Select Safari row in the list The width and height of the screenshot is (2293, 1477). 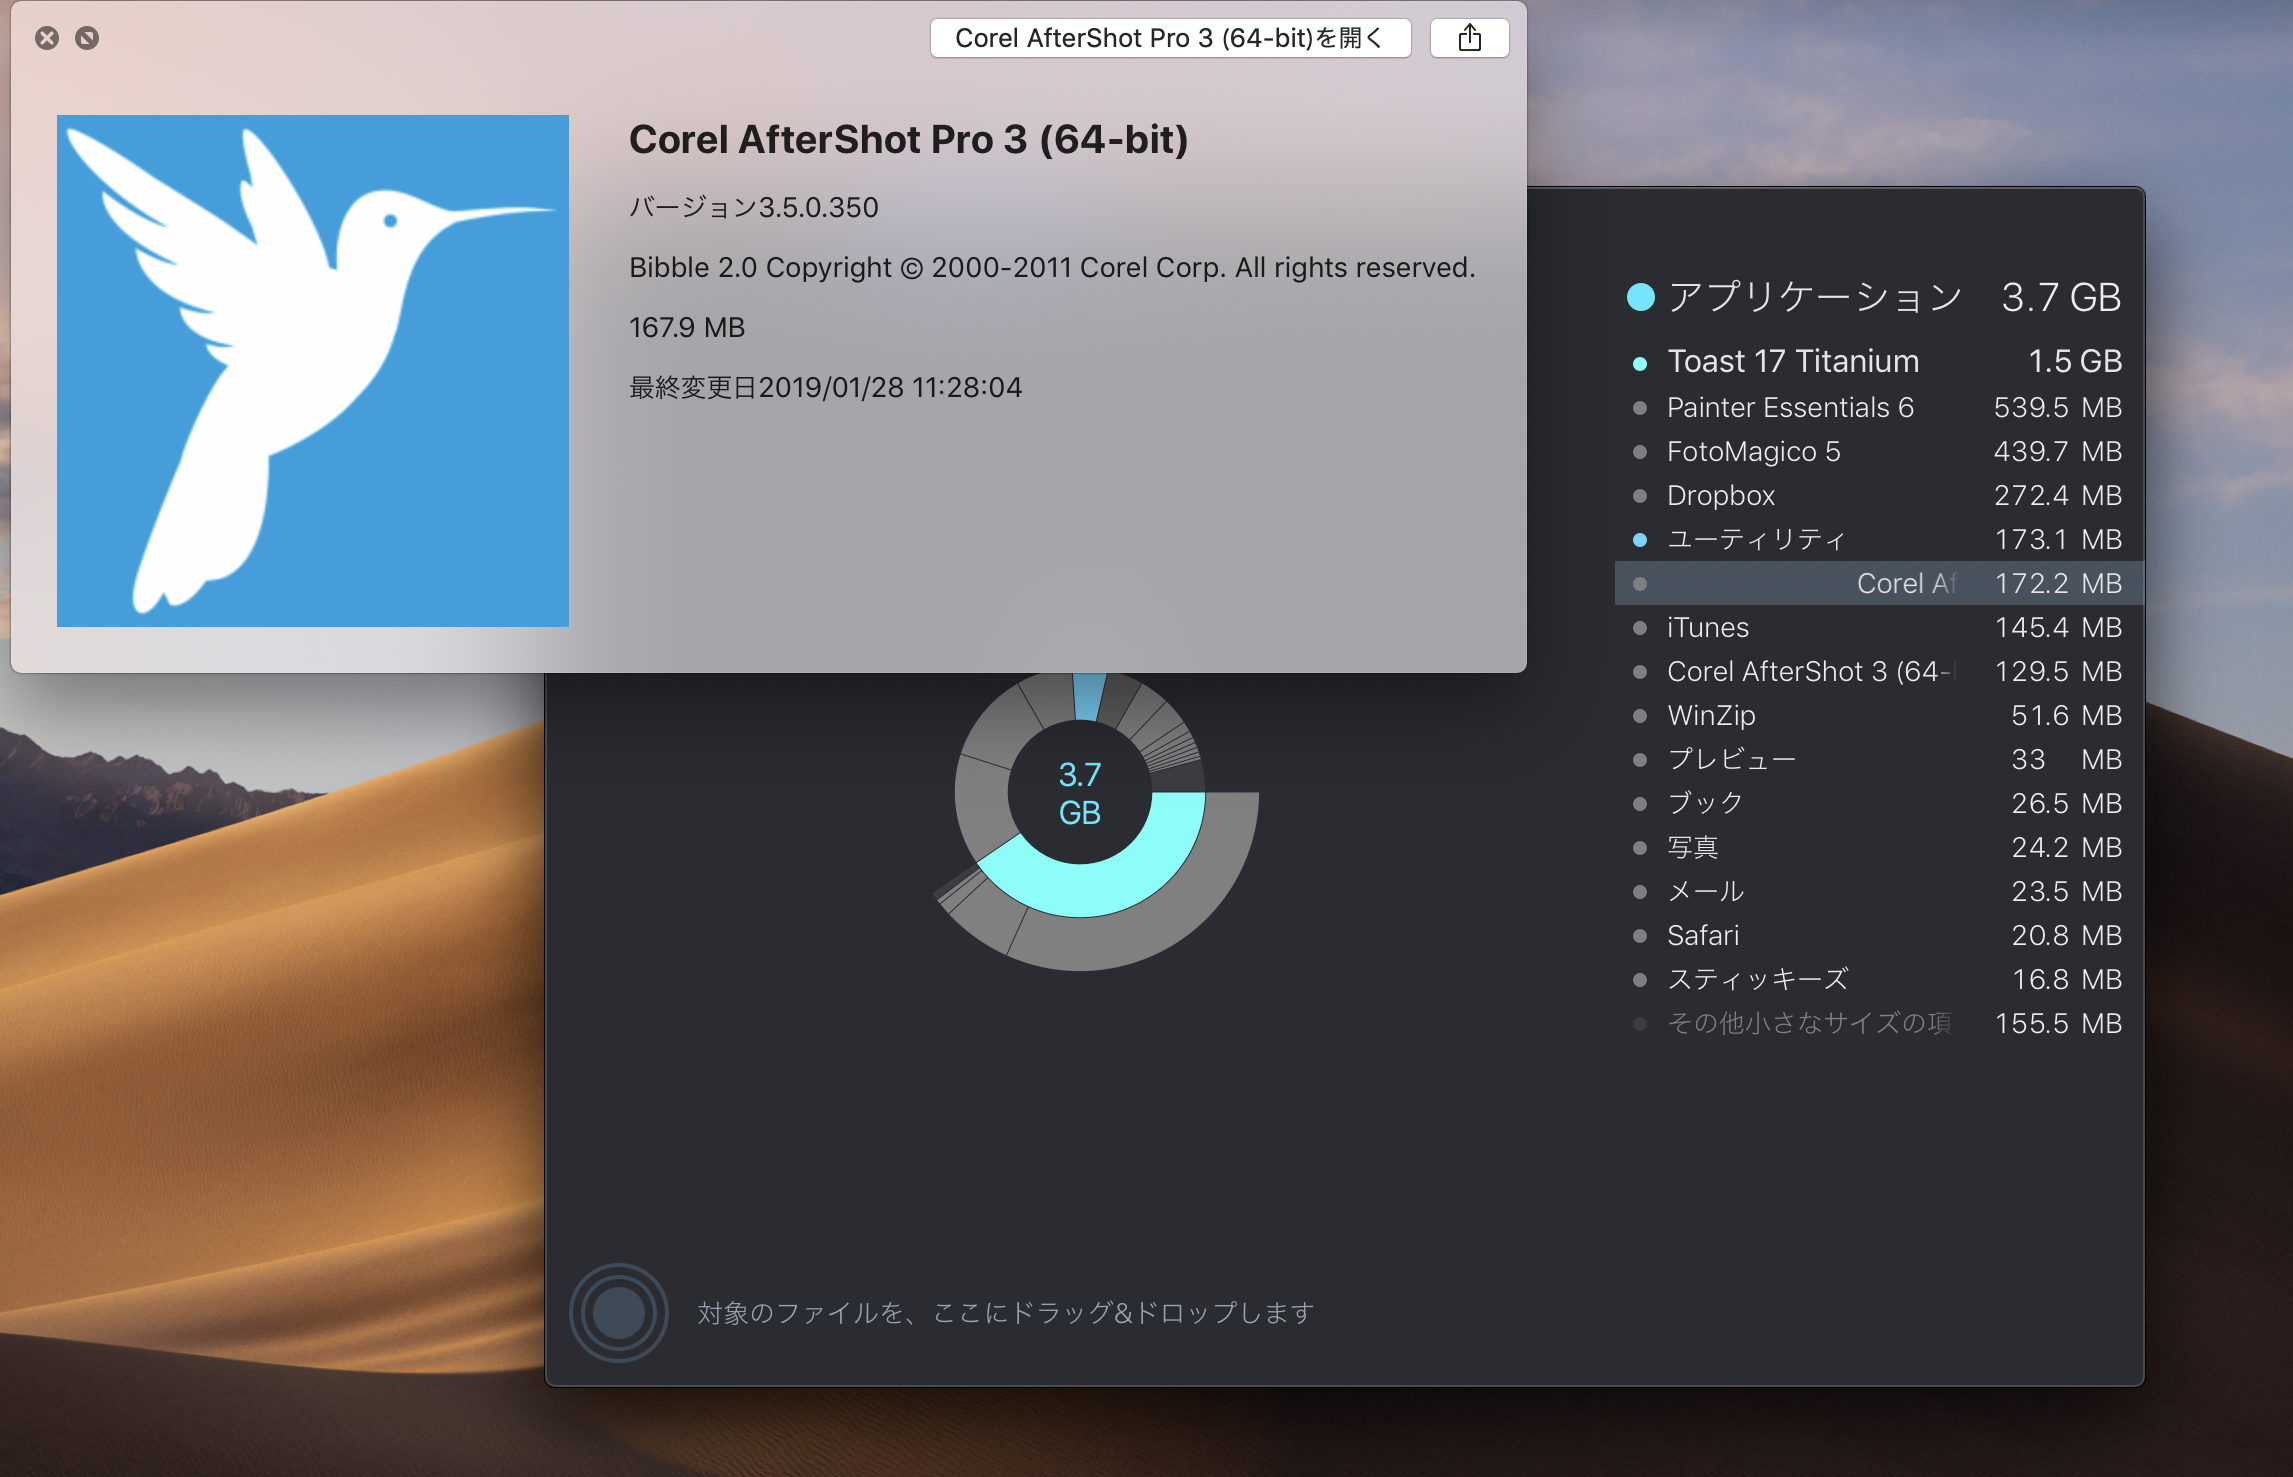[x=1878, y=935]
